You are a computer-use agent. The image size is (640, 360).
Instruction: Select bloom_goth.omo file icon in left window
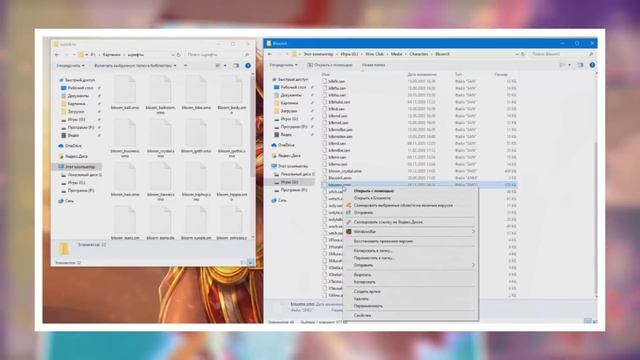196,133
